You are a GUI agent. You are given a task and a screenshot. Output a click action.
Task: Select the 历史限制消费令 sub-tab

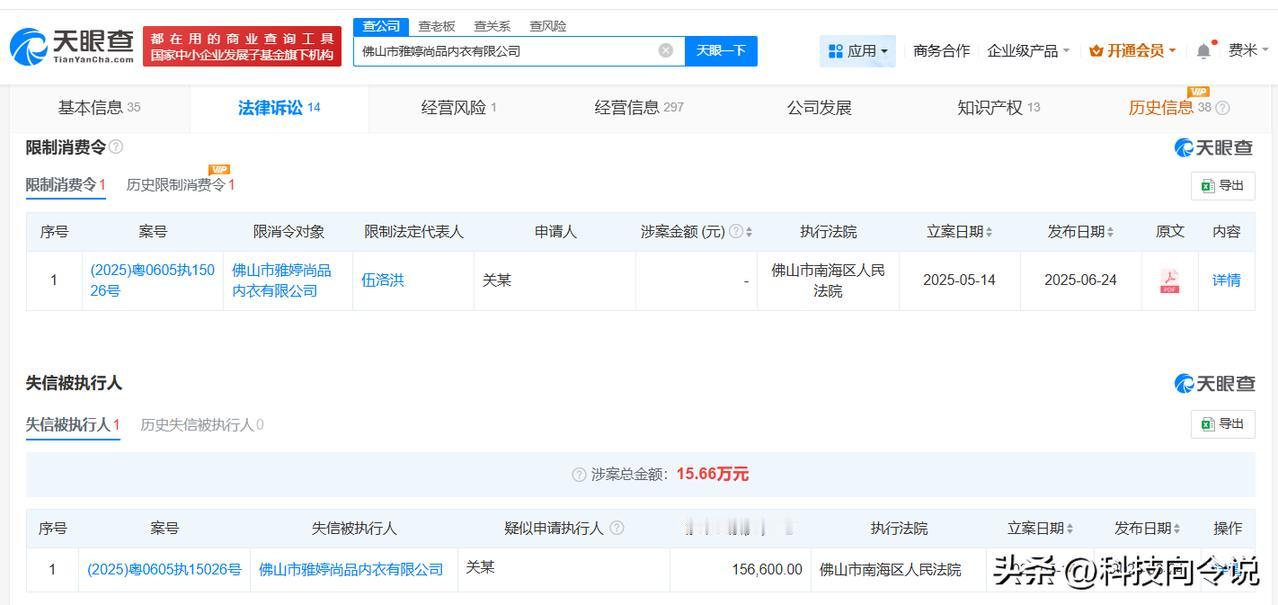[181, 185]
